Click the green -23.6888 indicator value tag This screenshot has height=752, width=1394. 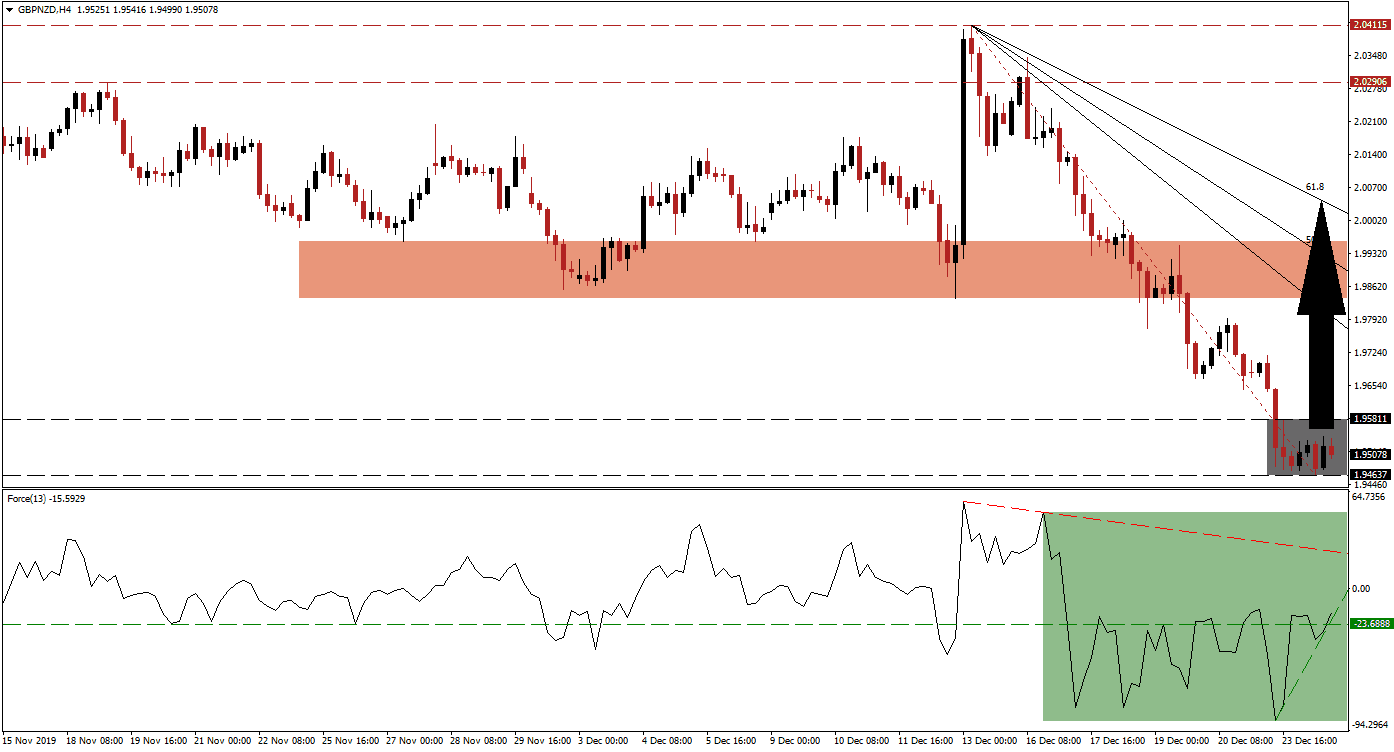coord(1367,623)
